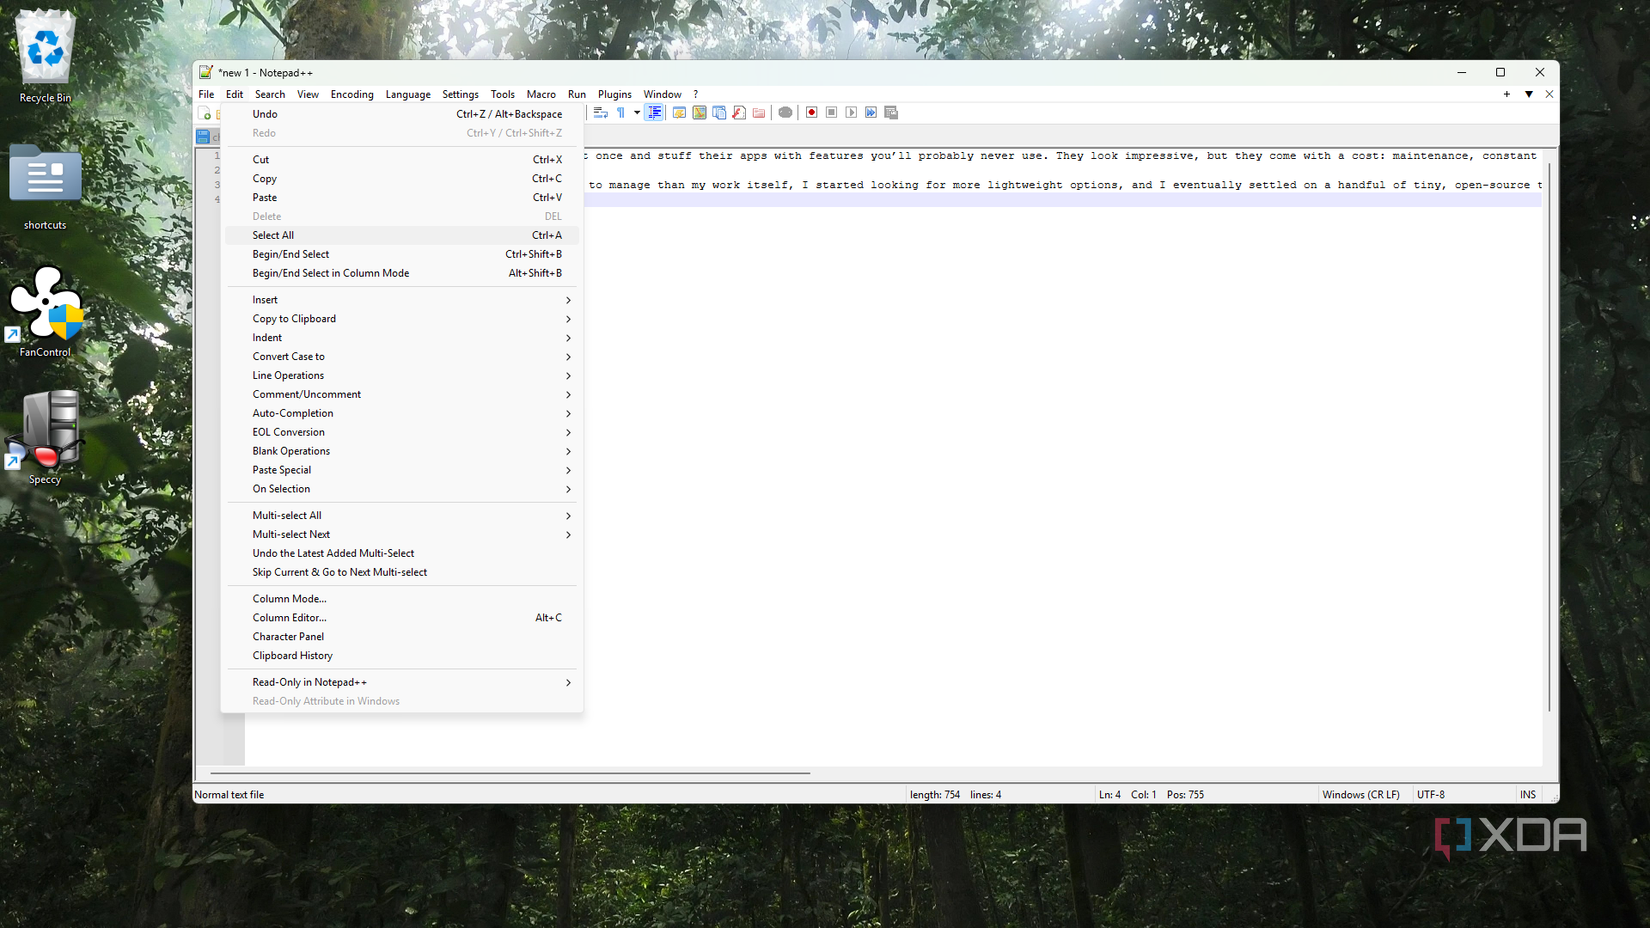Expand the Auto-Completion submenu
Viewport: 1650px width, 928px height.
click(x=402, y=413)
